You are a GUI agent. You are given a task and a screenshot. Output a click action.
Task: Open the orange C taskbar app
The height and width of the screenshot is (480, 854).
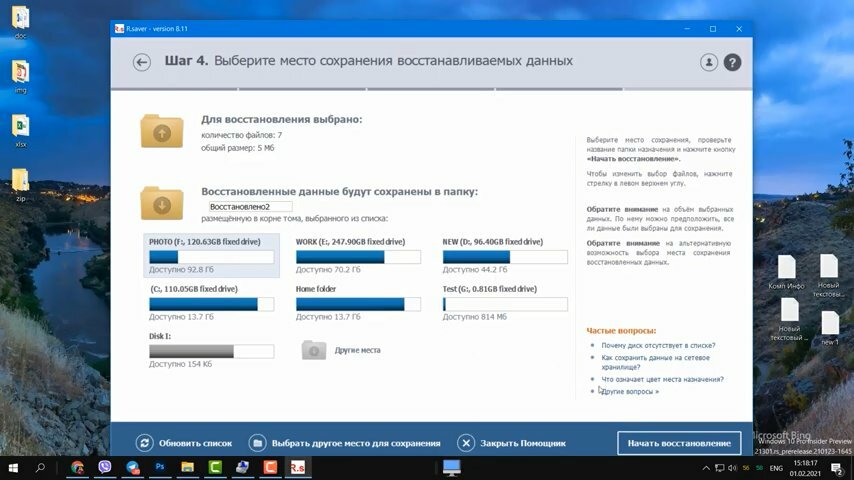270,467
